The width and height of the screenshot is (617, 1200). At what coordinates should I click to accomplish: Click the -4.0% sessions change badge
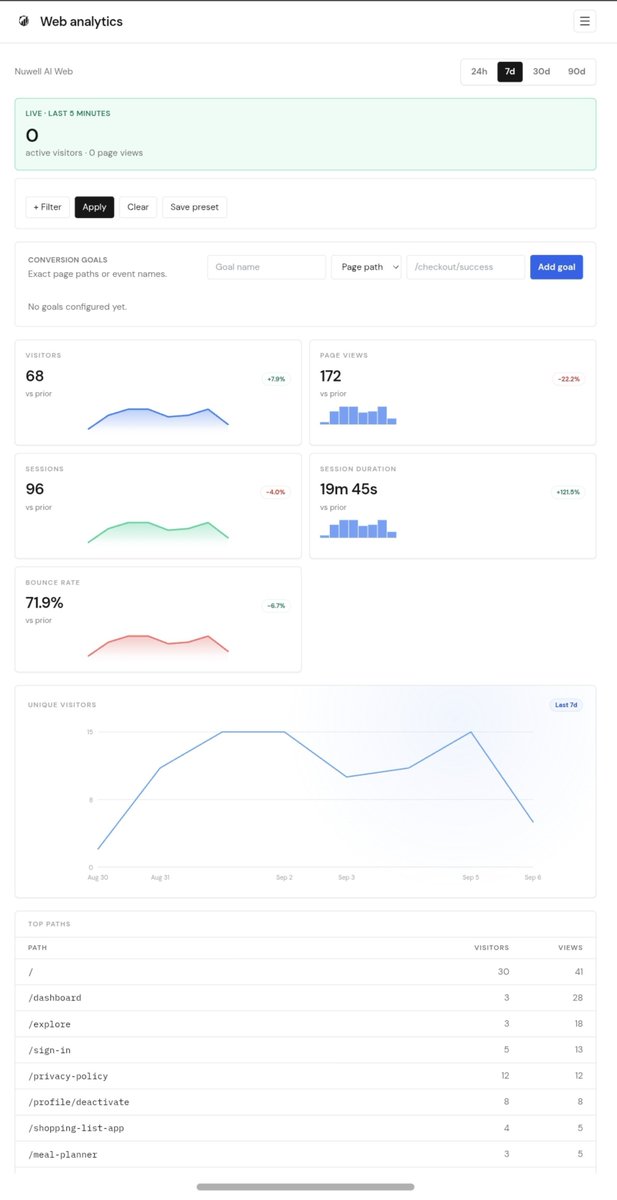pyautogui.click(x=276, y=492)
